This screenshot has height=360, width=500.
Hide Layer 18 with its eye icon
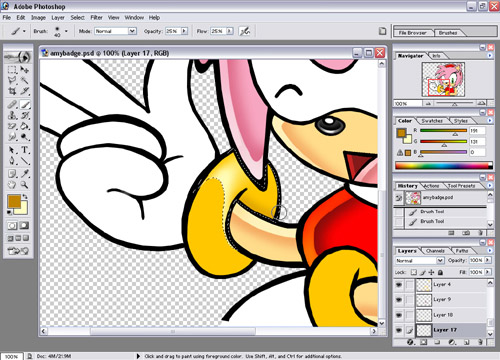(399, 315)
